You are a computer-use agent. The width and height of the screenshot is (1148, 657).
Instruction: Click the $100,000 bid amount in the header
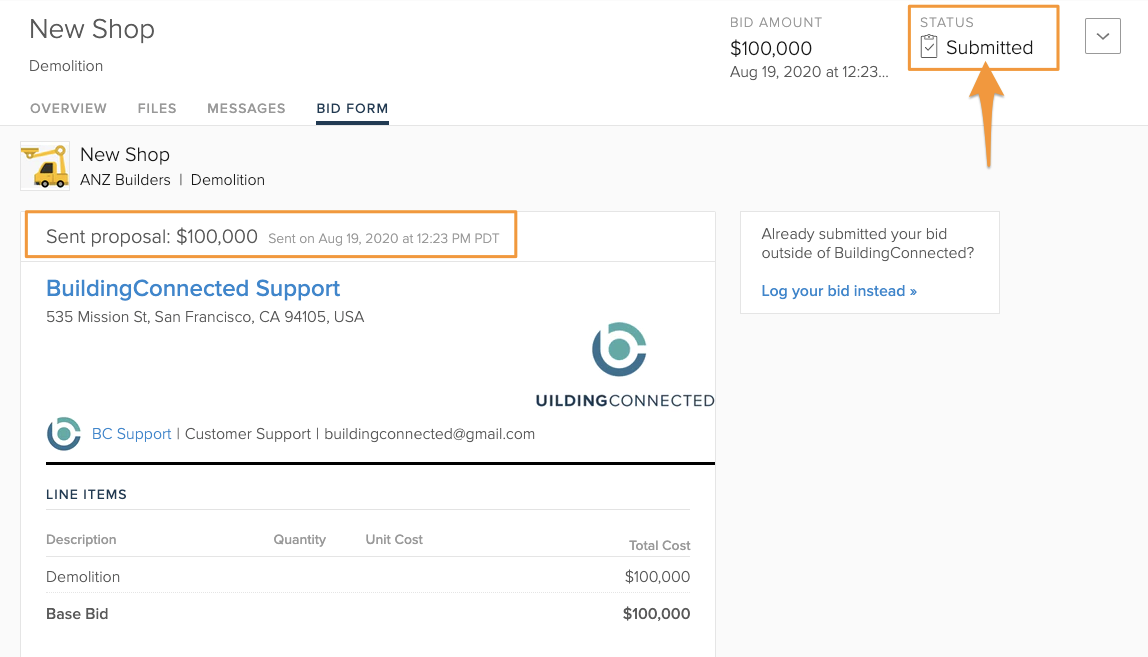(771, 48)
